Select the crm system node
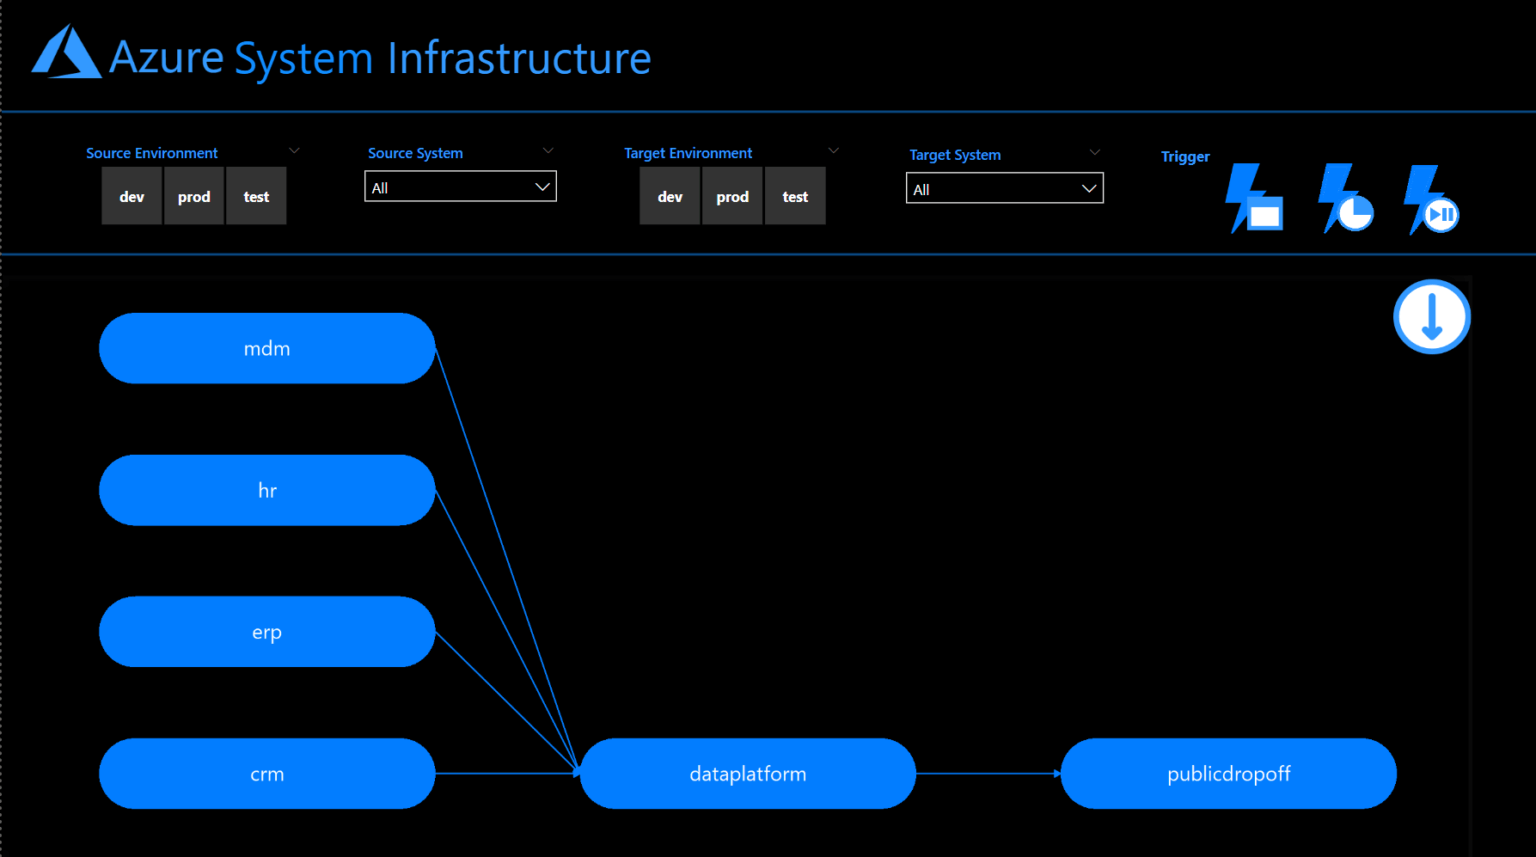This screenshot has width=1536, height=857. 267,773
